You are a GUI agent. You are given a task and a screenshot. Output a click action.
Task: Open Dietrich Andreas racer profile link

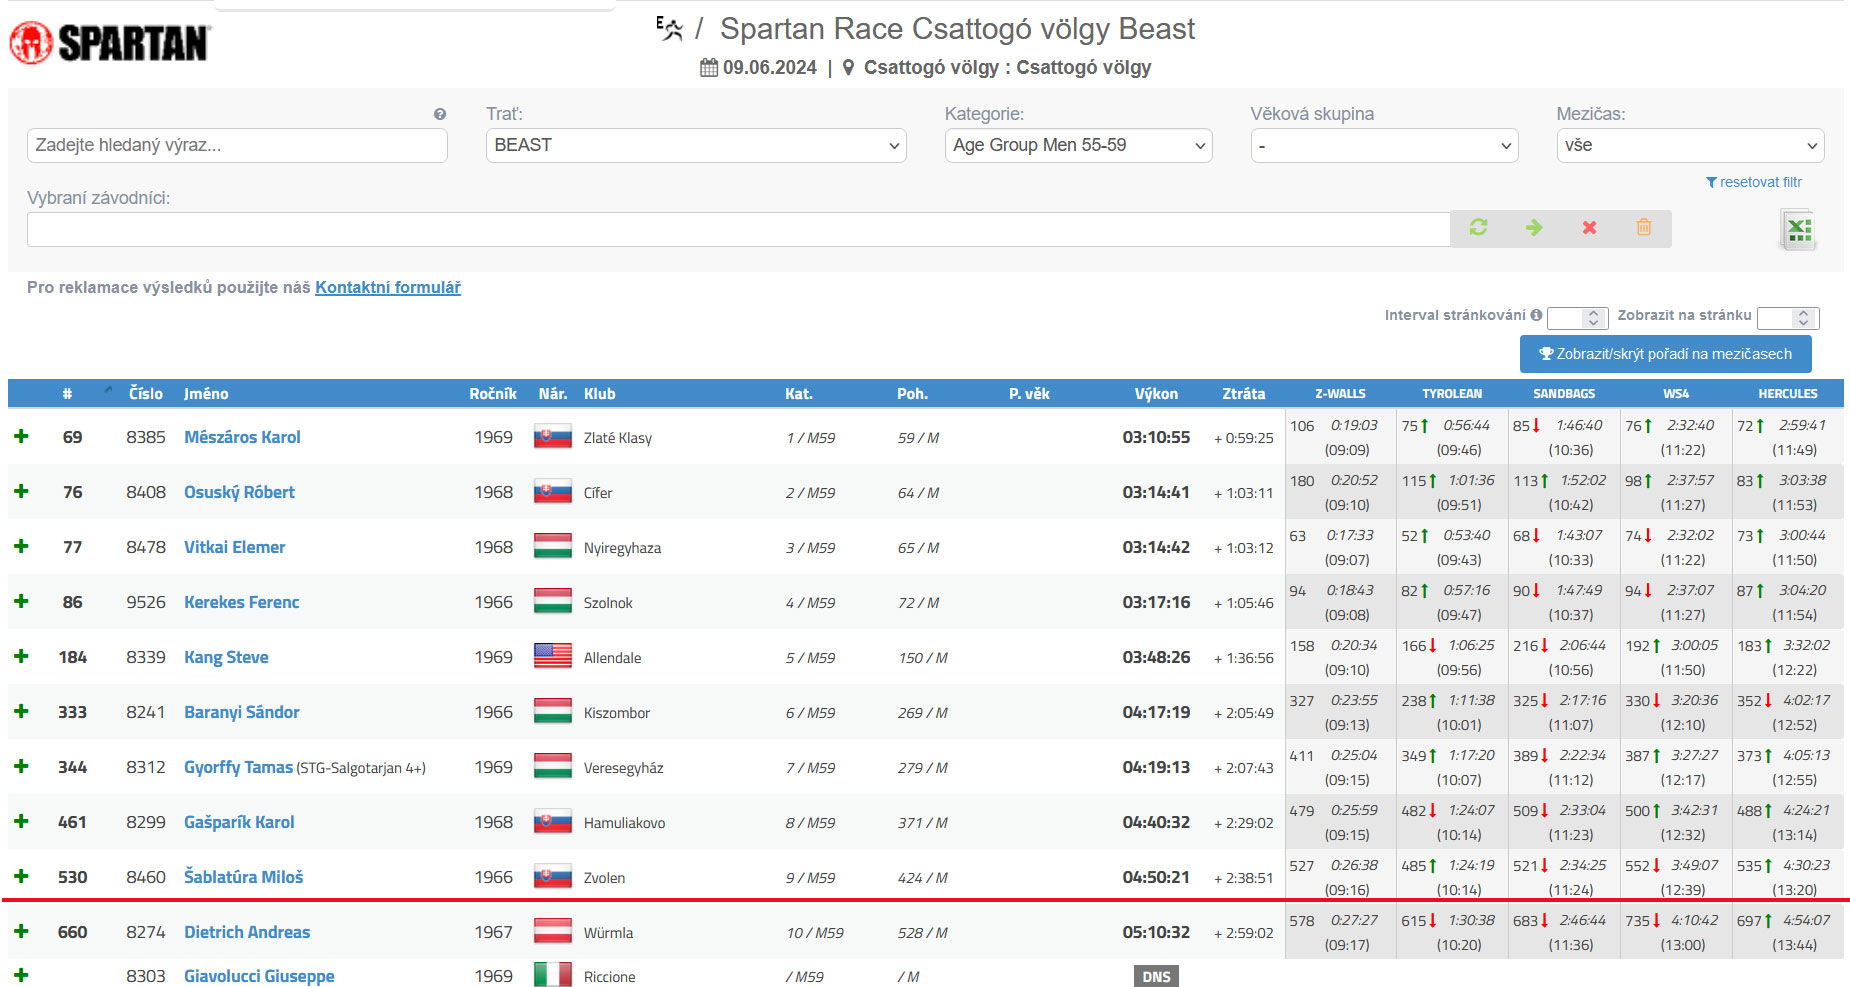247,932
